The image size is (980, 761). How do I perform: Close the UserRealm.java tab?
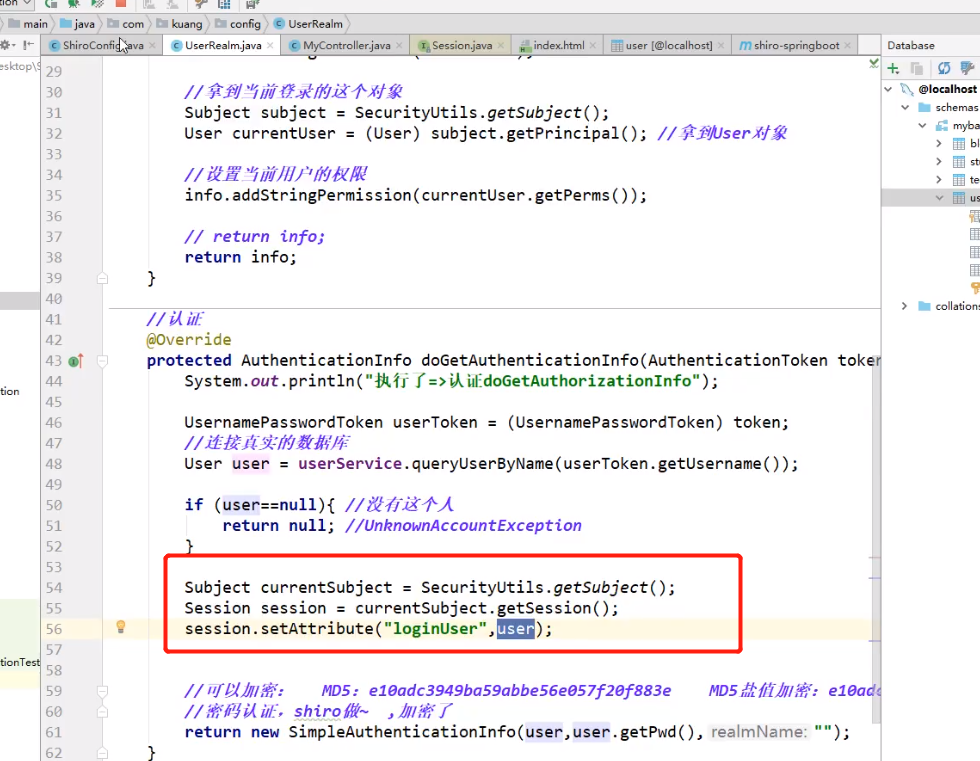point(271,46)
